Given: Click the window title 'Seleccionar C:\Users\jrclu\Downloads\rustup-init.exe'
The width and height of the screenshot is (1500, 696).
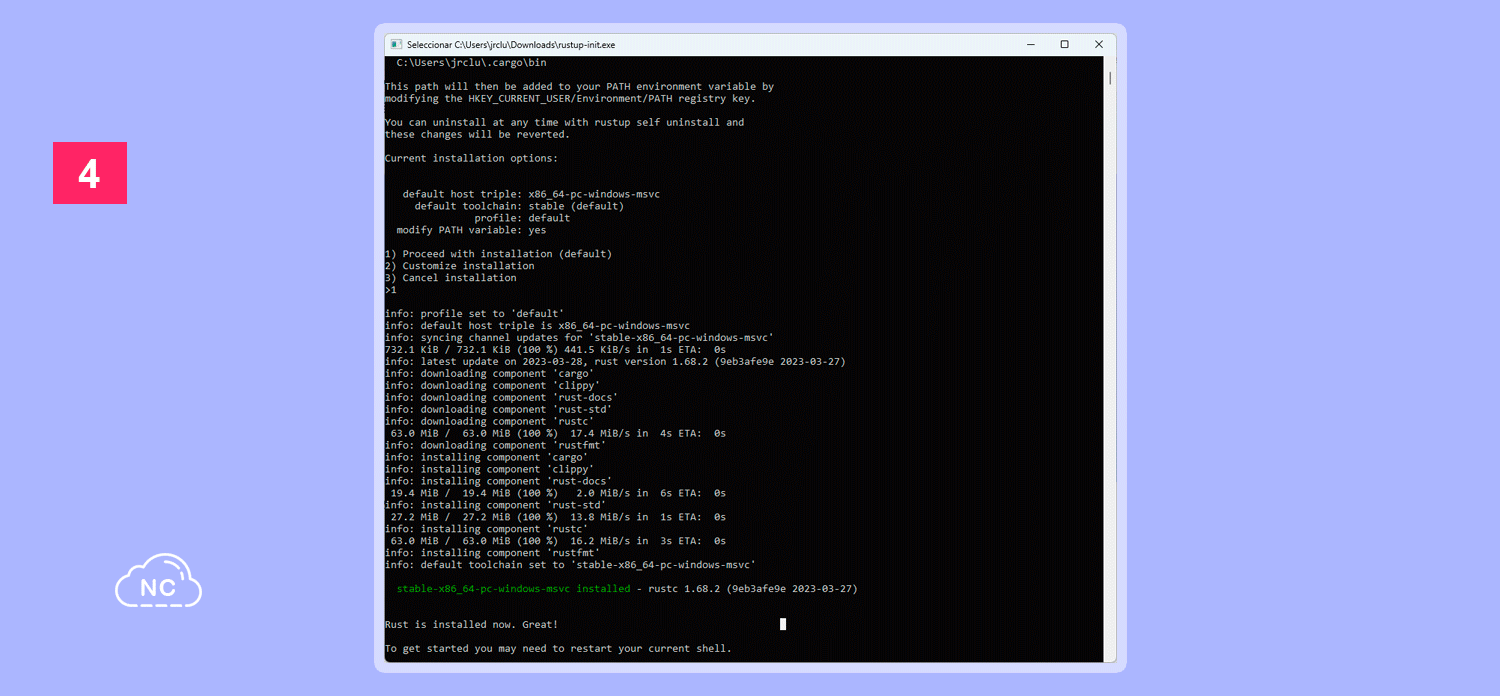Looking at the screenshot, I should click(x=511, y=45).
